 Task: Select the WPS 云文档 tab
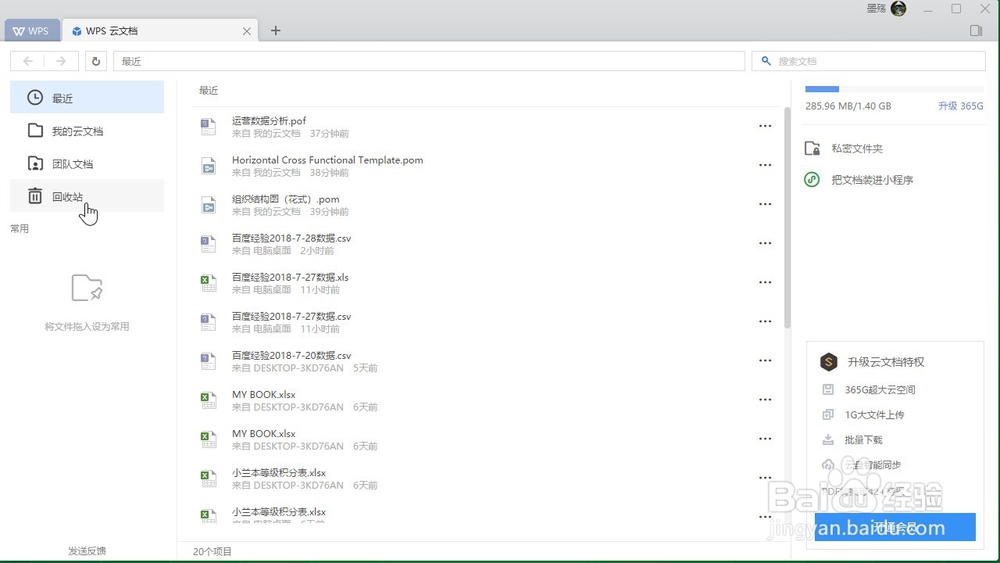point(159,31)
